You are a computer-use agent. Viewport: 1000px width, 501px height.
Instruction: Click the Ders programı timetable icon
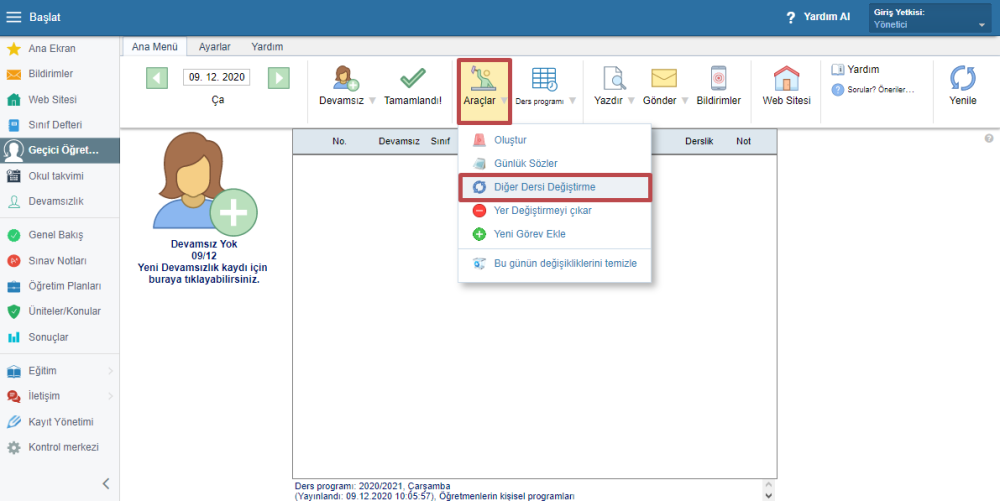[x=544, y=79]
